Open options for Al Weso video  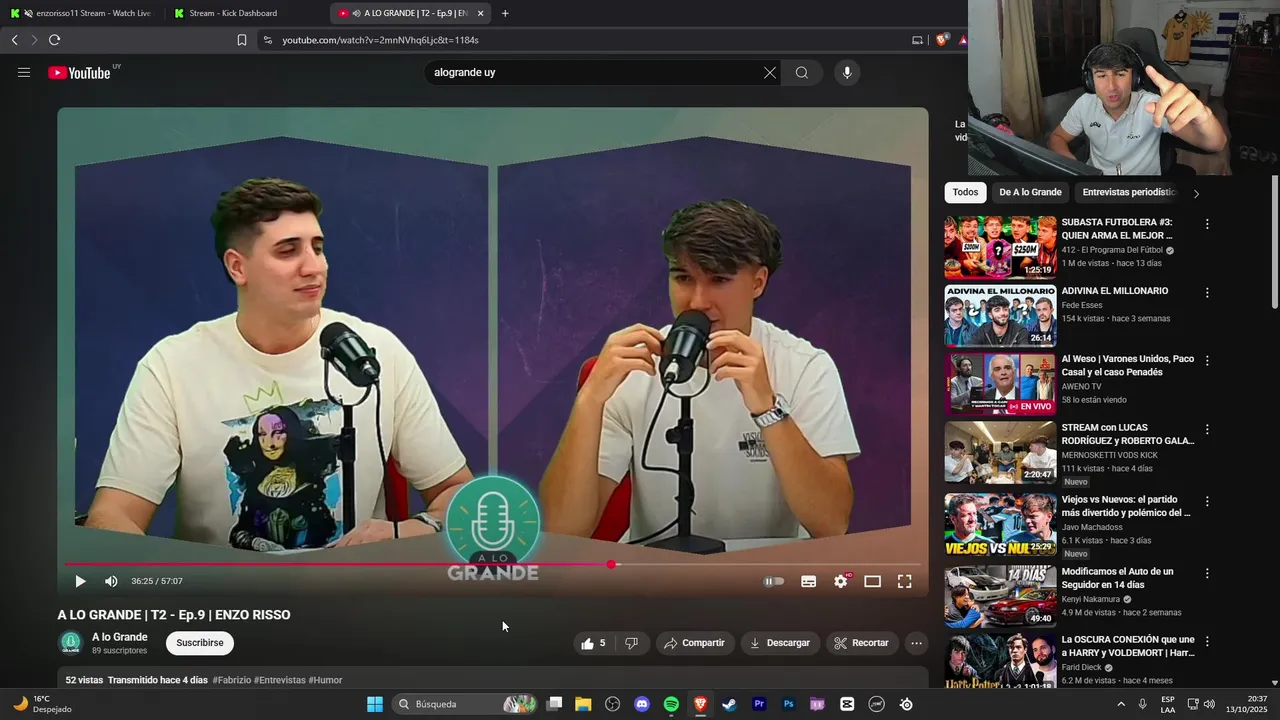(x=1207, y=360)
